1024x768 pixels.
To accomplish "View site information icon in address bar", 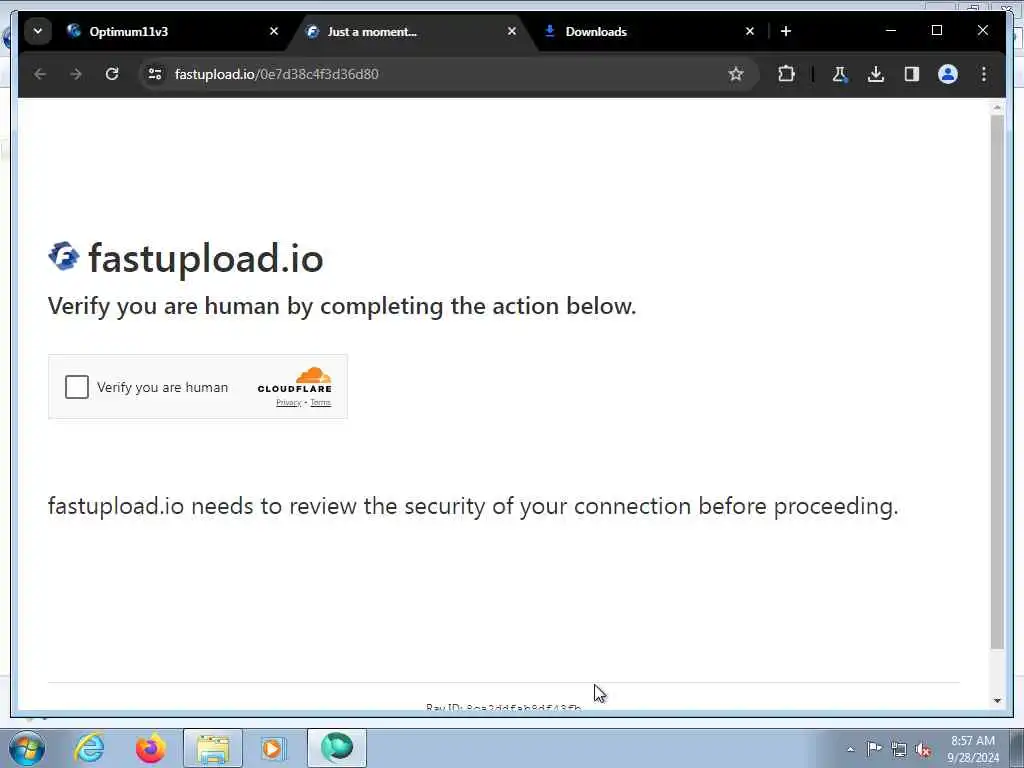I will (155, 74).
